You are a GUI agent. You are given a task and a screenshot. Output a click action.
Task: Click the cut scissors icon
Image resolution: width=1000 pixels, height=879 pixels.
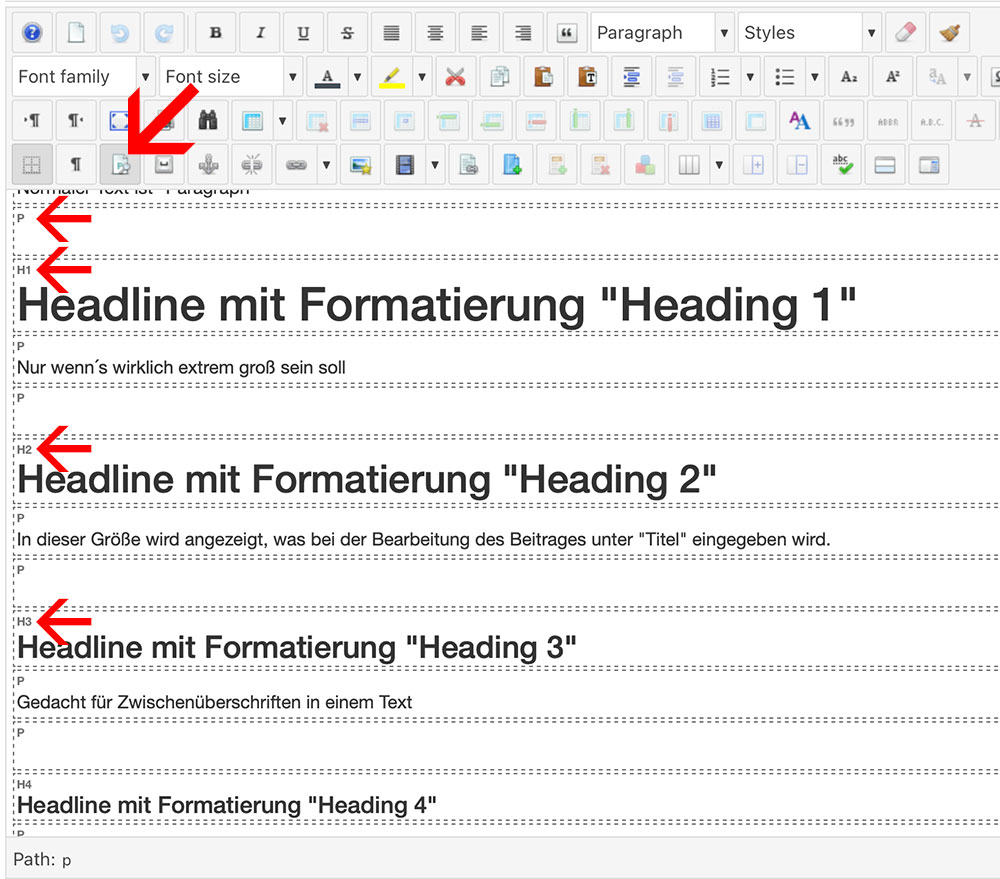(456, 77)
